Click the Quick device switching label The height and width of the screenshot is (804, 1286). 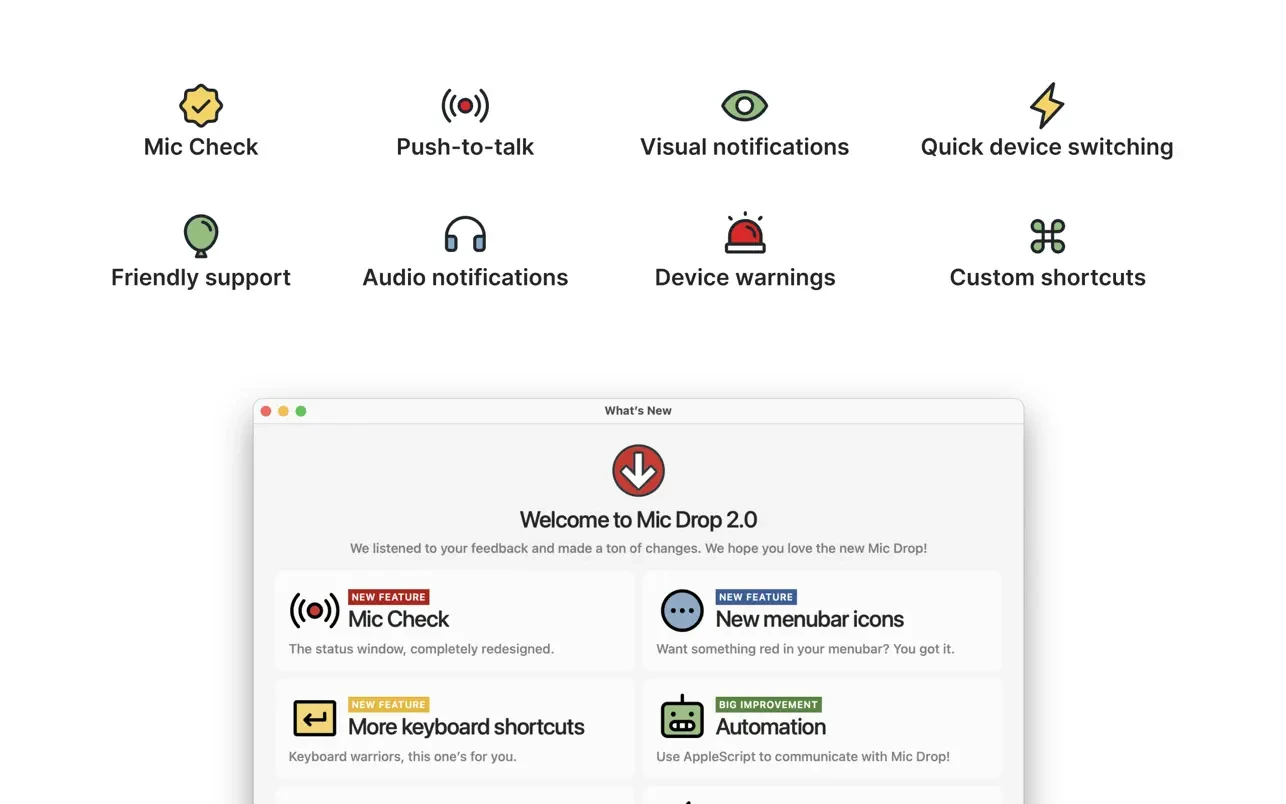1047,147
